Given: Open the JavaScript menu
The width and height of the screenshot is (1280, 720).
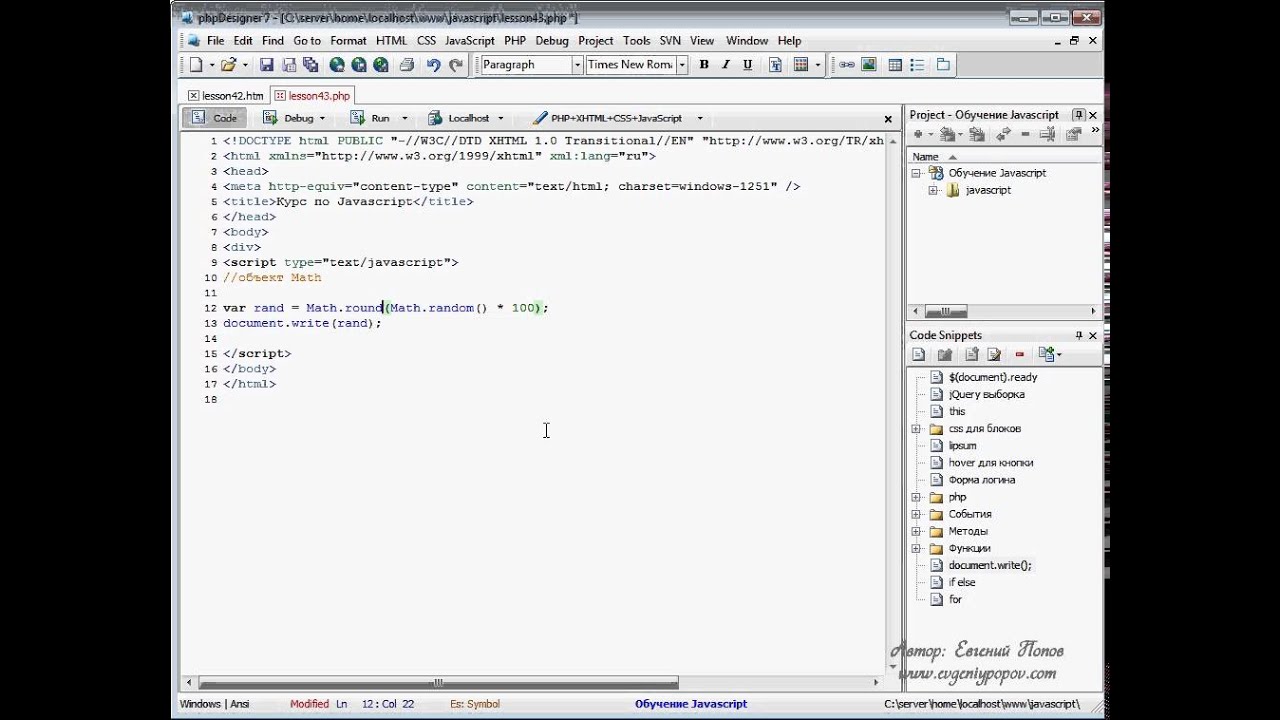Looking at the screenshot, I should [x=470, y=41].
